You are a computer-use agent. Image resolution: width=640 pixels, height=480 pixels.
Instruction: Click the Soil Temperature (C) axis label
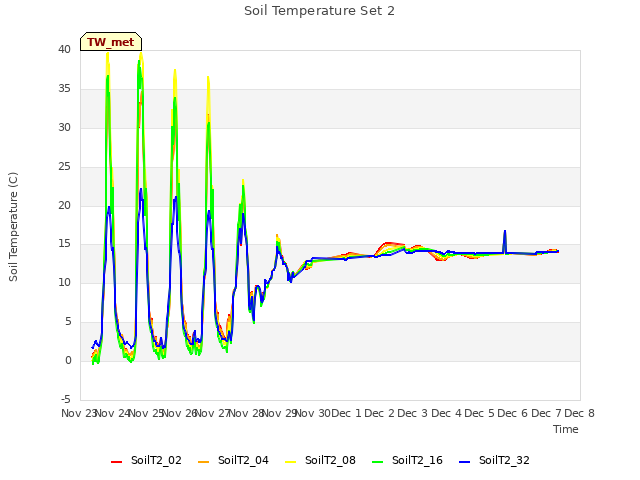[x=13, y=227]
